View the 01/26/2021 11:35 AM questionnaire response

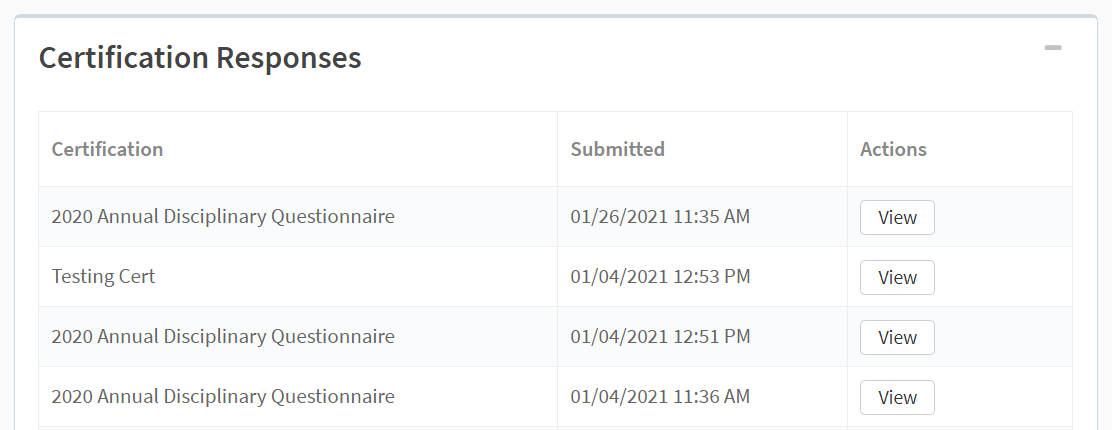tap(897, 217)
